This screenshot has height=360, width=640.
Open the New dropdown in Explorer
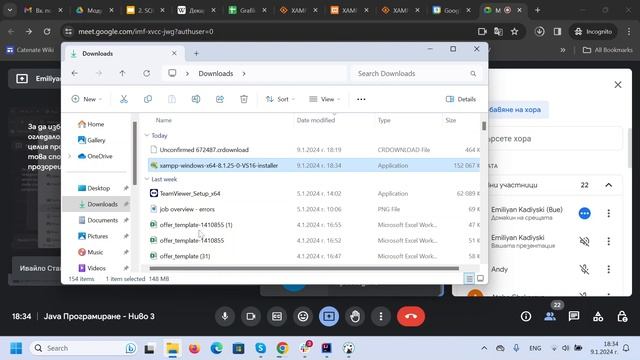coord(87,99)
